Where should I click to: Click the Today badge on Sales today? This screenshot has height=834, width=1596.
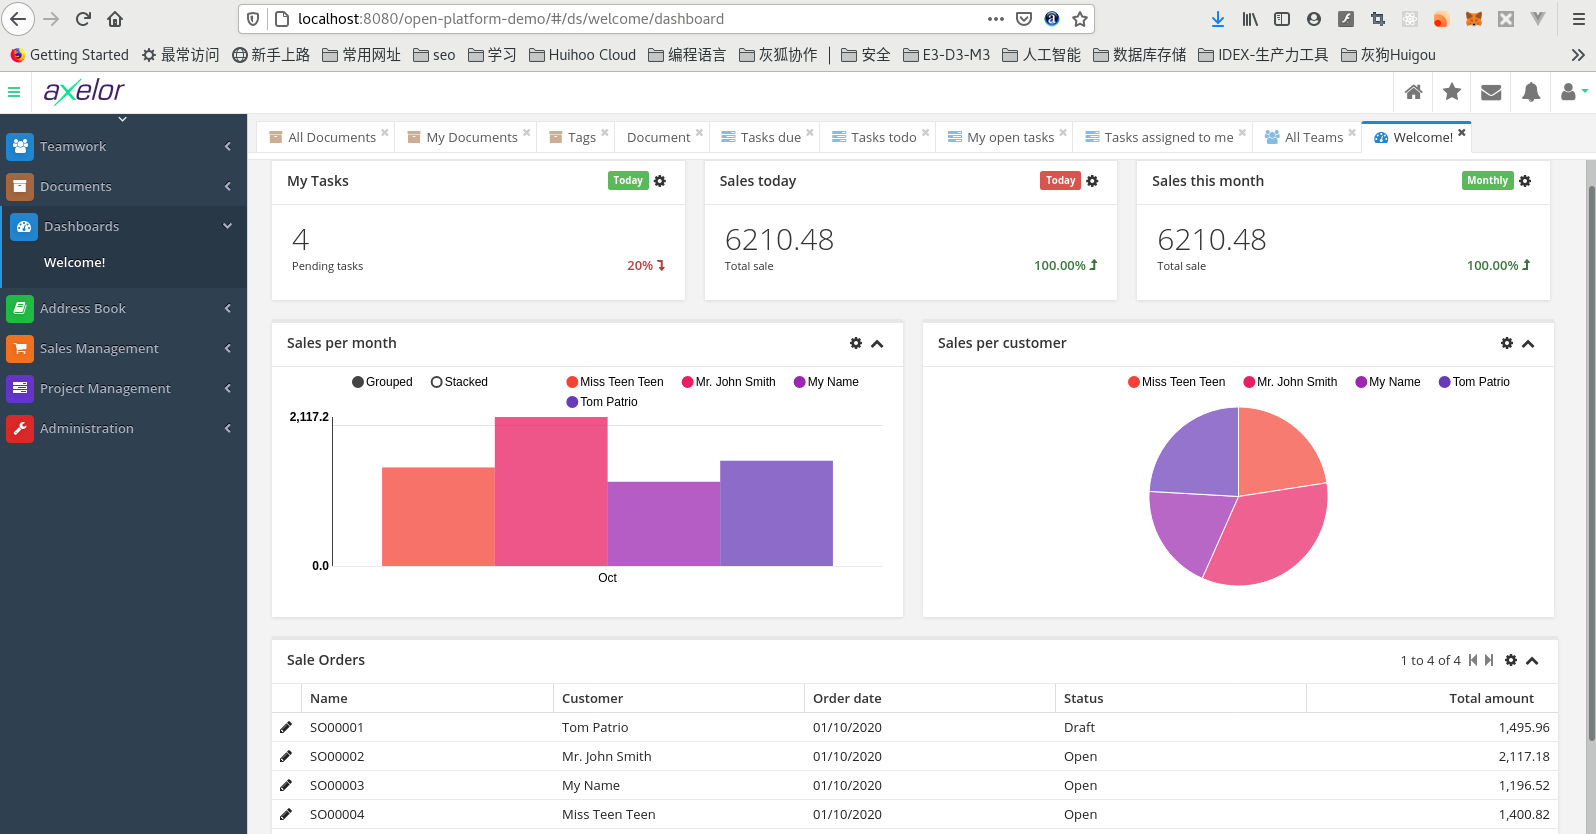click(x=1060, y=181)
